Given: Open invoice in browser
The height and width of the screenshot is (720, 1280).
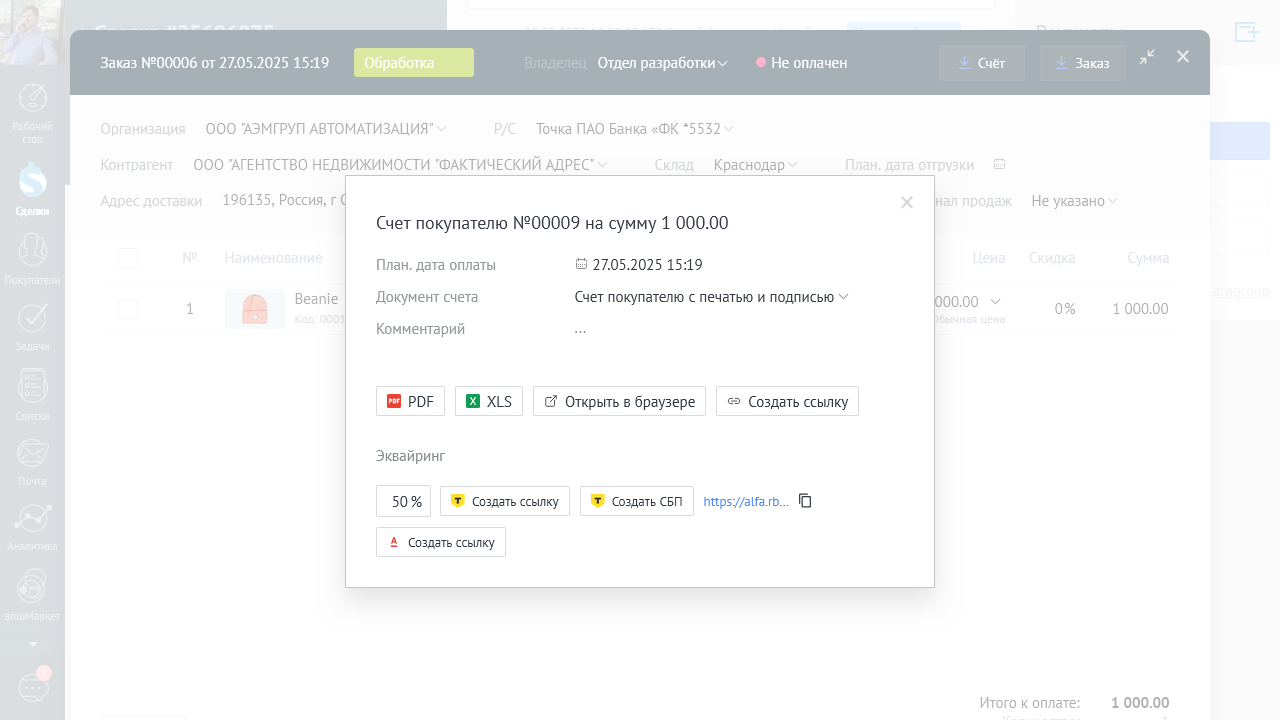Looking at the screenshot, I should click(x=619, y=401).
